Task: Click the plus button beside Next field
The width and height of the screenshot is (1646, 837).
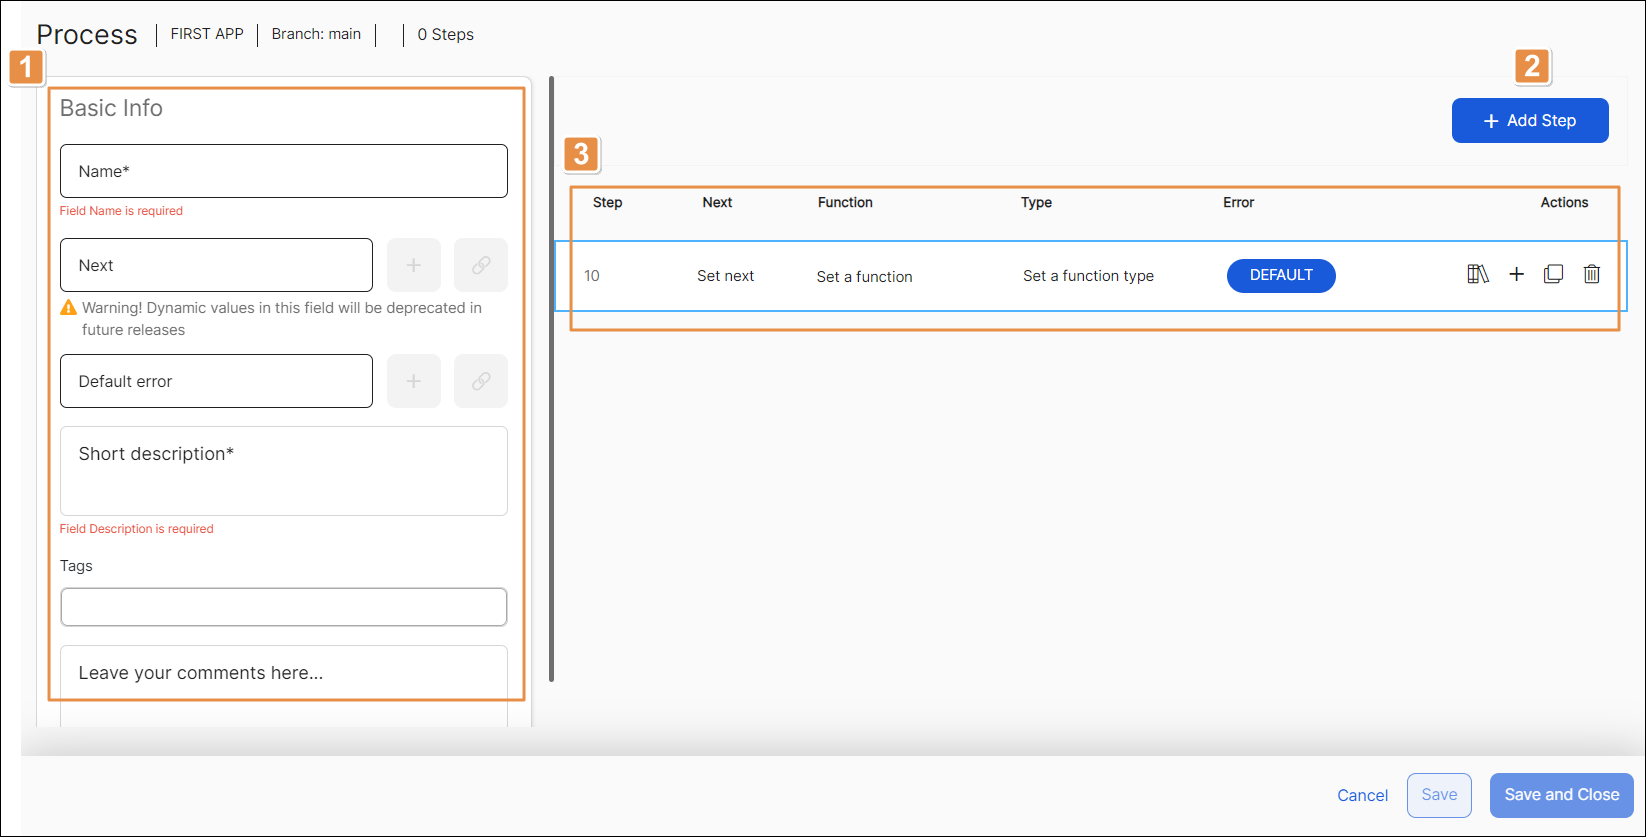Action: coord(413,265)
